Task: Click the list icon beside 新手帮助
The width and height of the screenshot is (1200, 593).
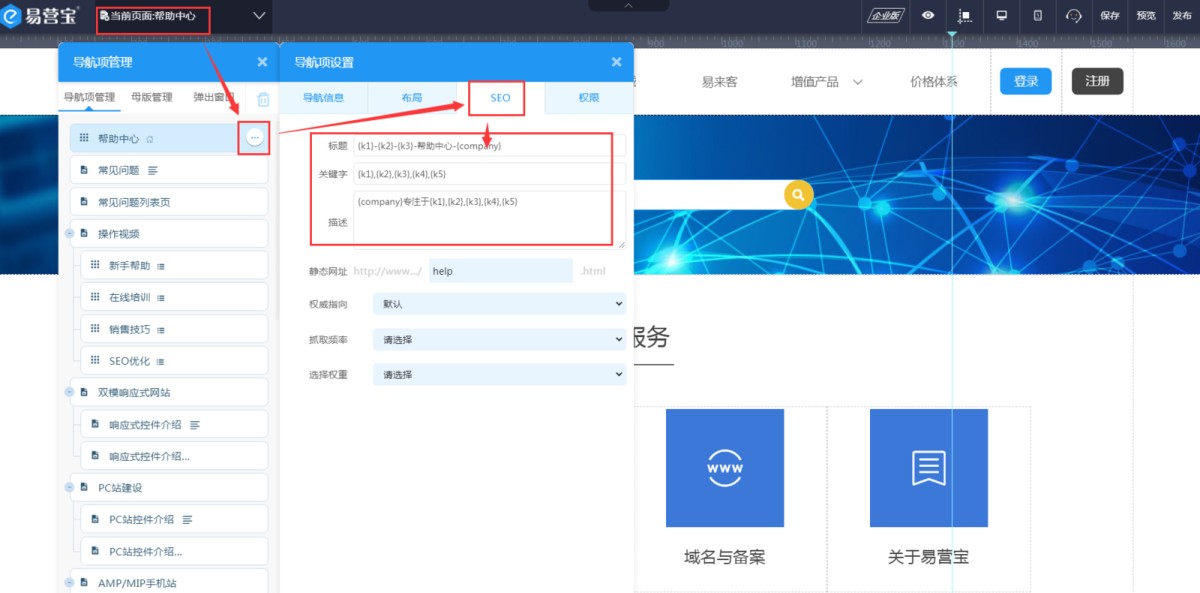Action: click(x=160, y=267)
